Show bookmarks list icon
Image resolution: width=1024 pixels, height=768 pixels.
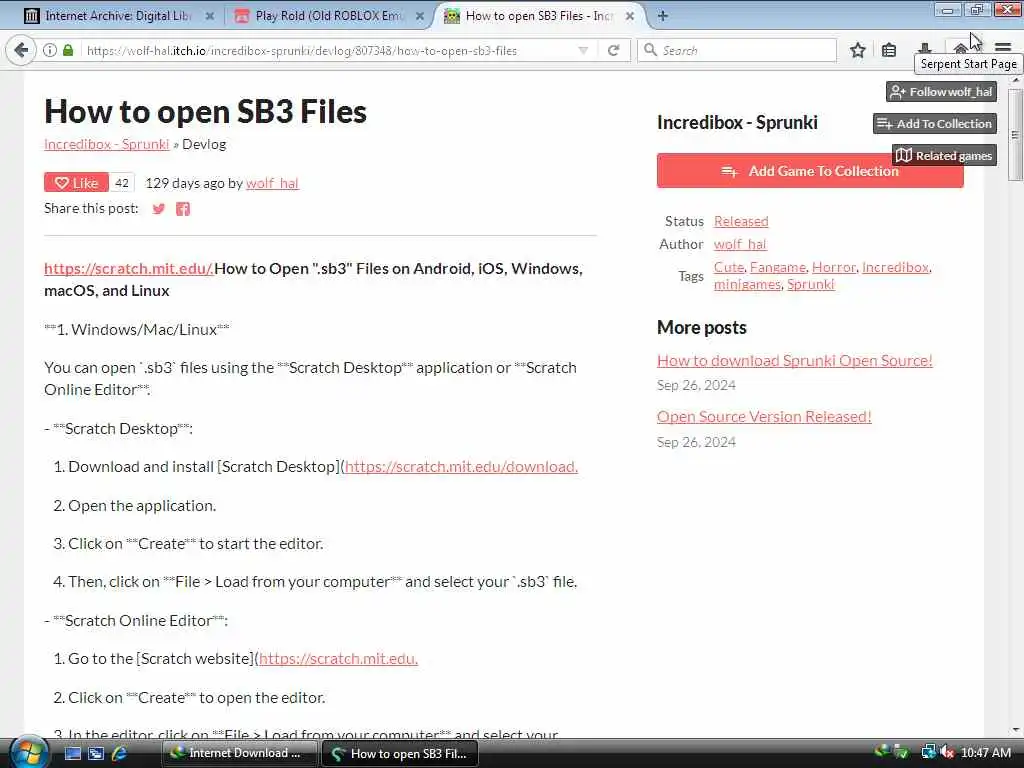(x=889, y=50)
